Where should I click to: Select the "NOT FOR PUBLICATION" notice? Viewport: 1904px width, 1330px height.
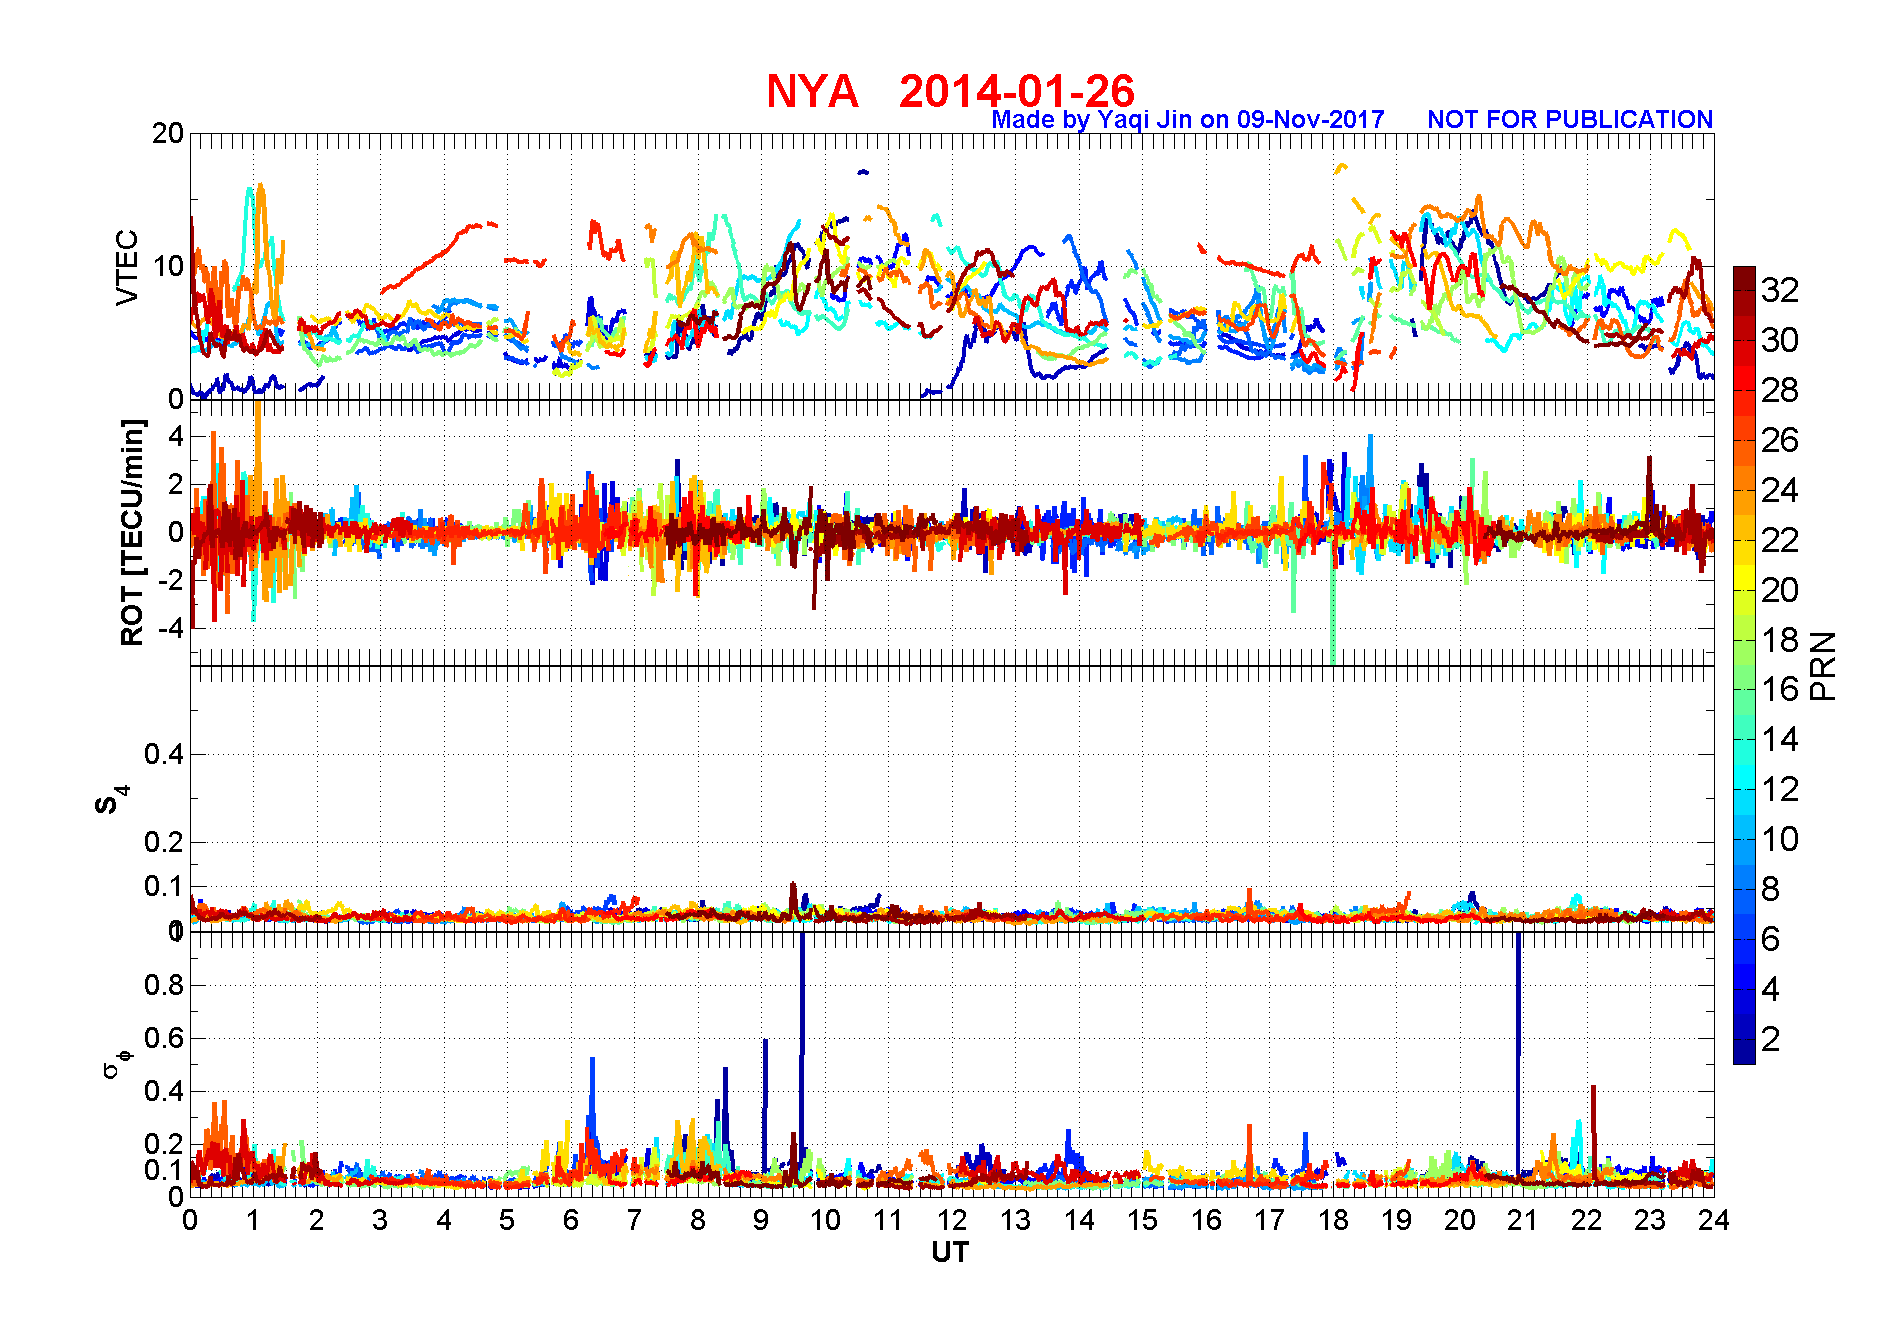point(1570,120)
